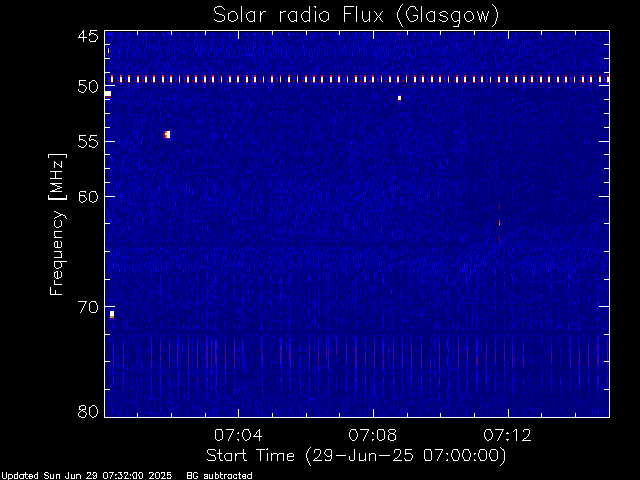
Task: Click the 'Frequency [MHz]' axis label
Action: point(57,224)
